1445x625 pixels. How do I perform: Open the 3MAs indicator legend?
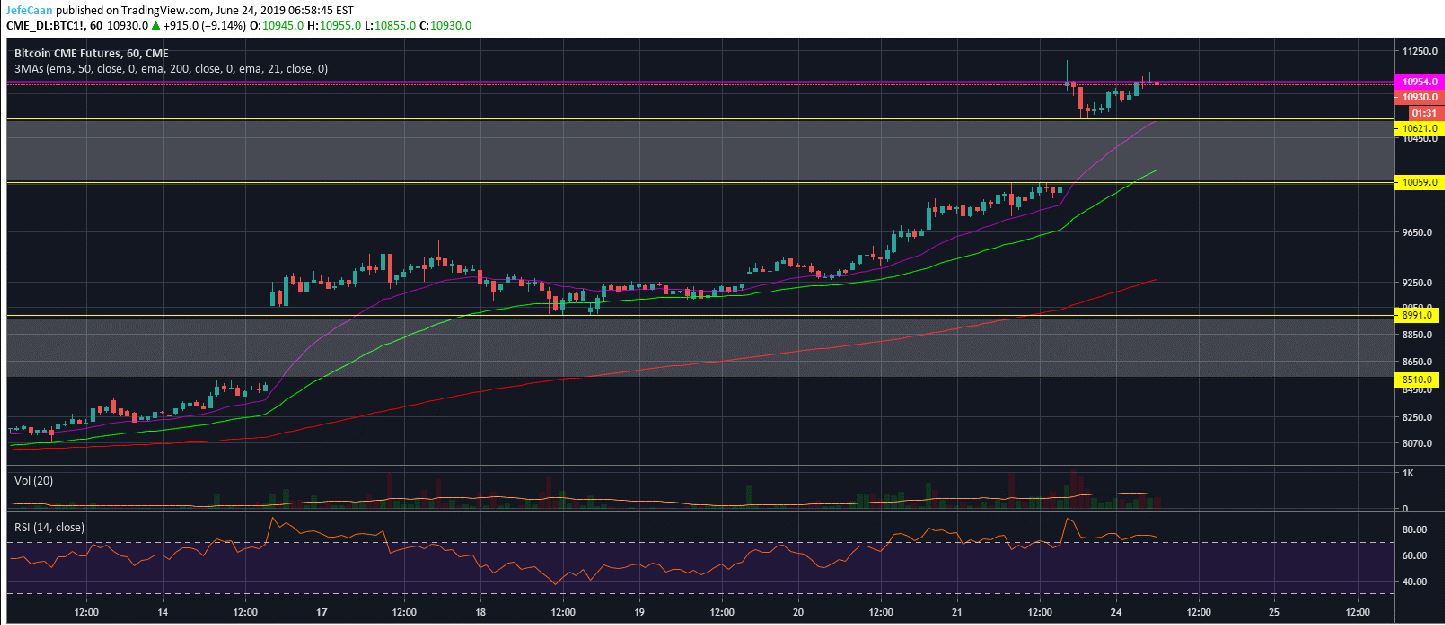(170, 69)
